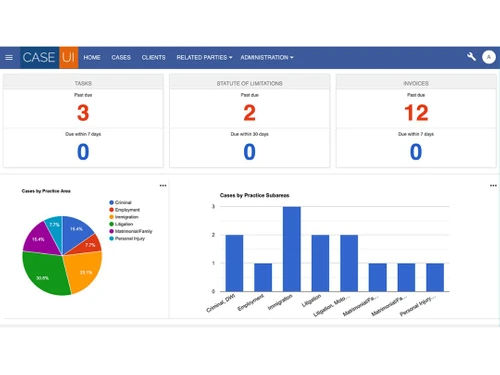Screen dimensions: 500x375
Task: Select the green 30.8% pie slice
Action: (45, 273)
